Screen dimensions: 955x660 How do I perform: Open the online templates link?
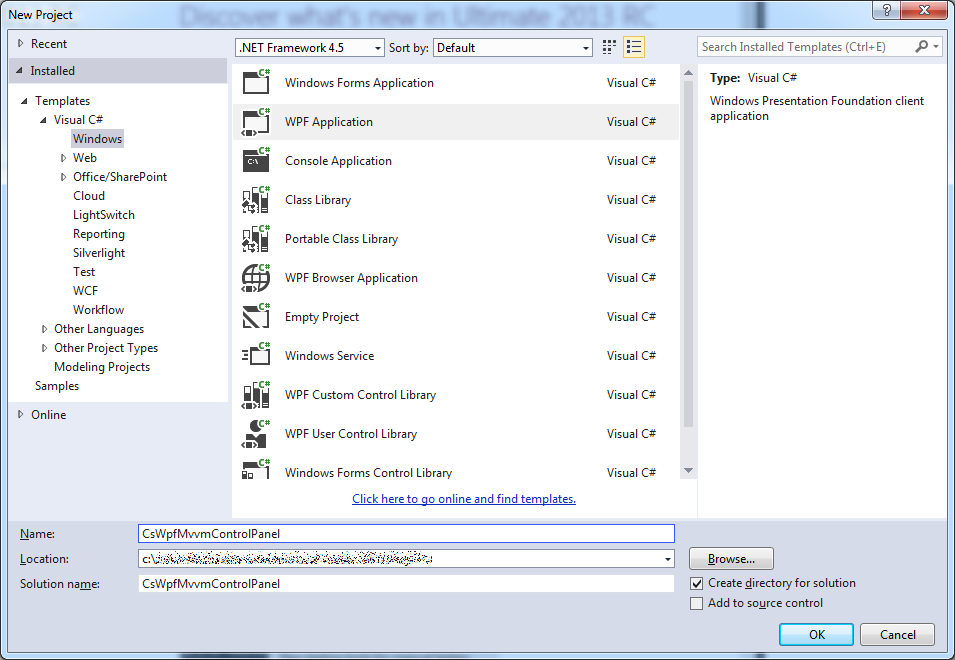[463, 499]
